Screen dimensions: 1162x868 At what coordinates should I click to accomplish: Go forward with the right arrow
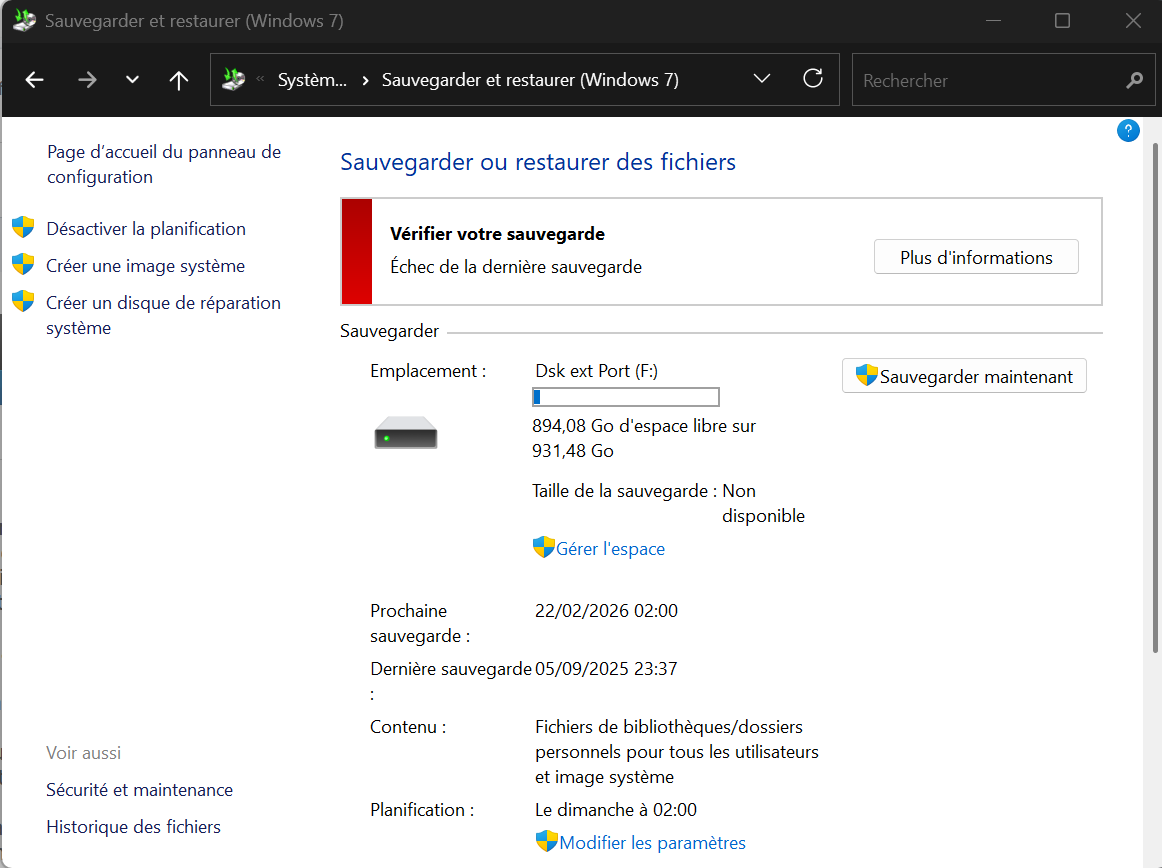click(87, 80)
